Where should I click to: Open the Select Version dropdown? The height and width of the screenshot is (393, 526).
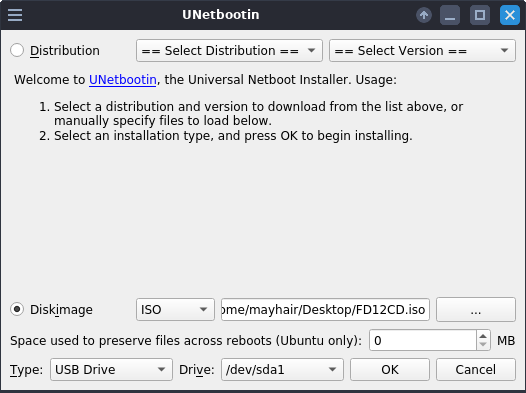click(x=422, y=51)
